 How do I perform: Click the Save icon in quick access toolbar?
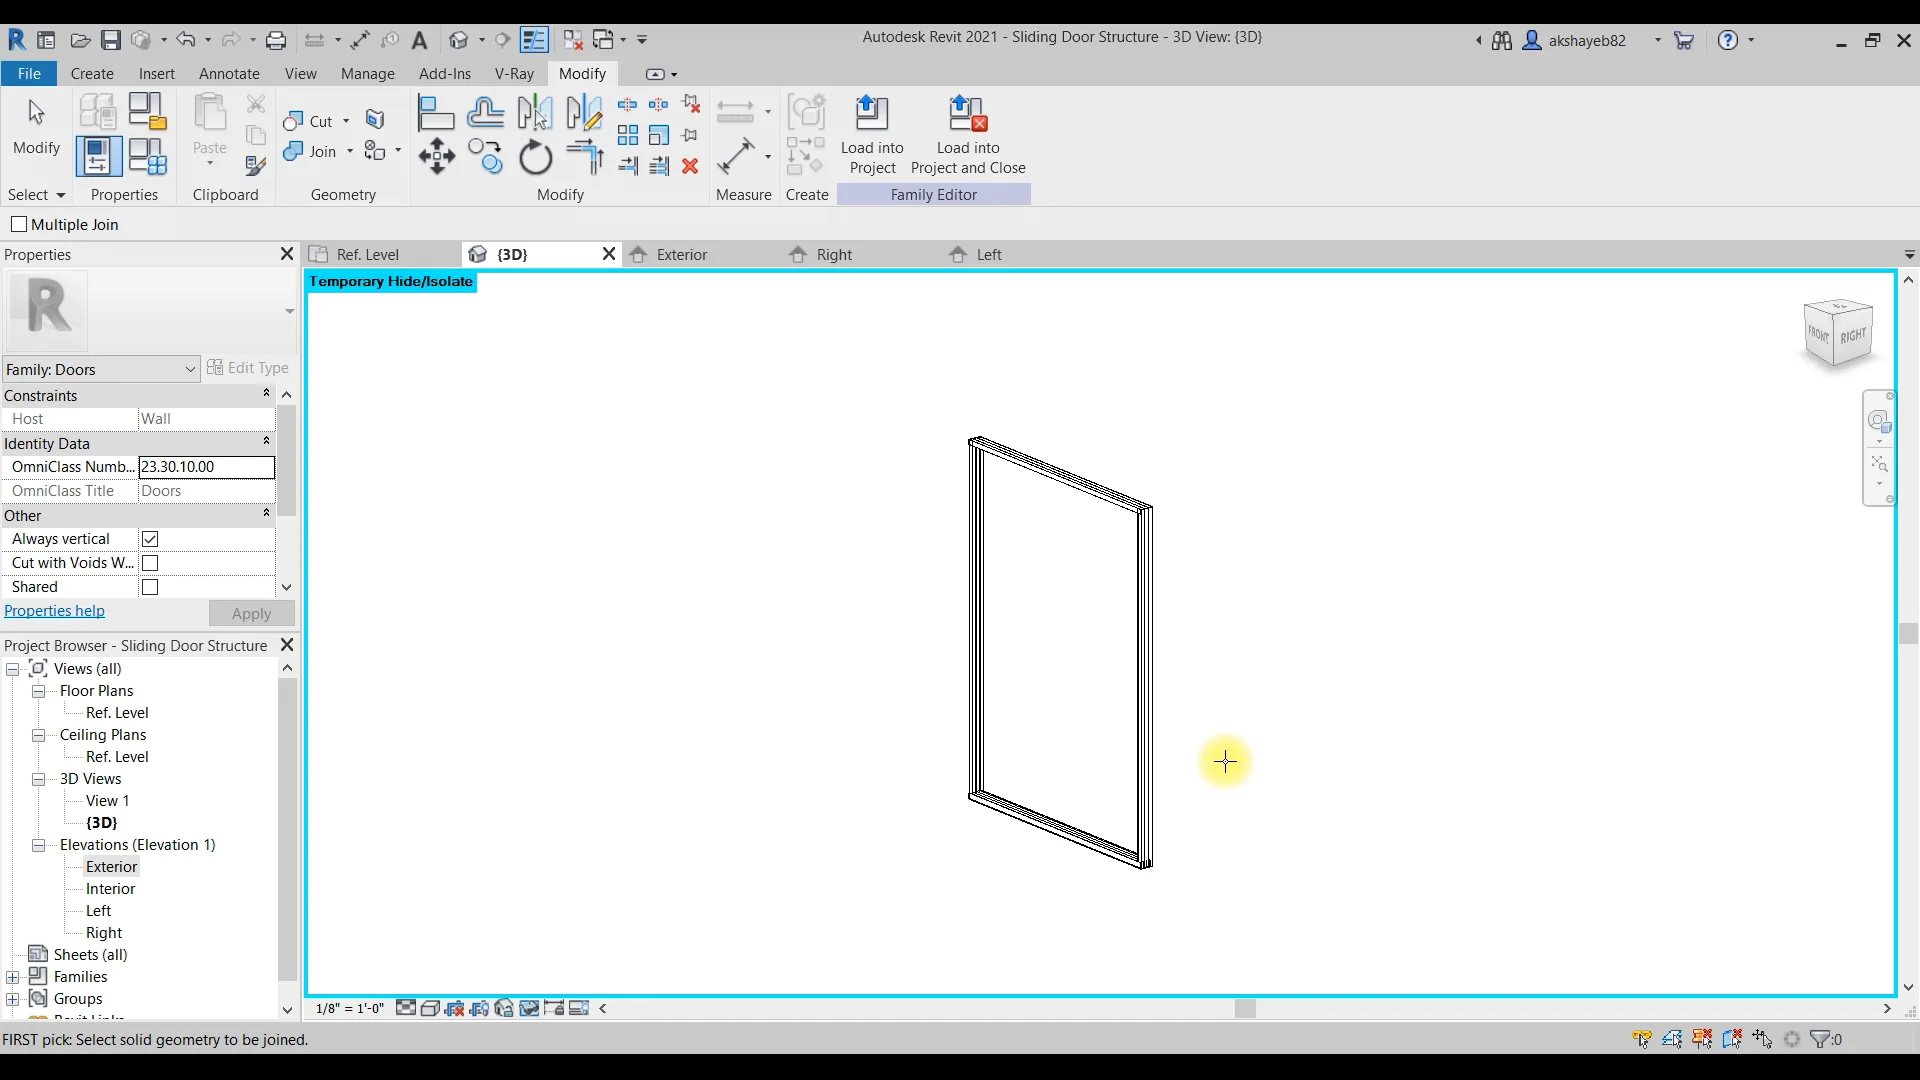(x=111, y=40)
